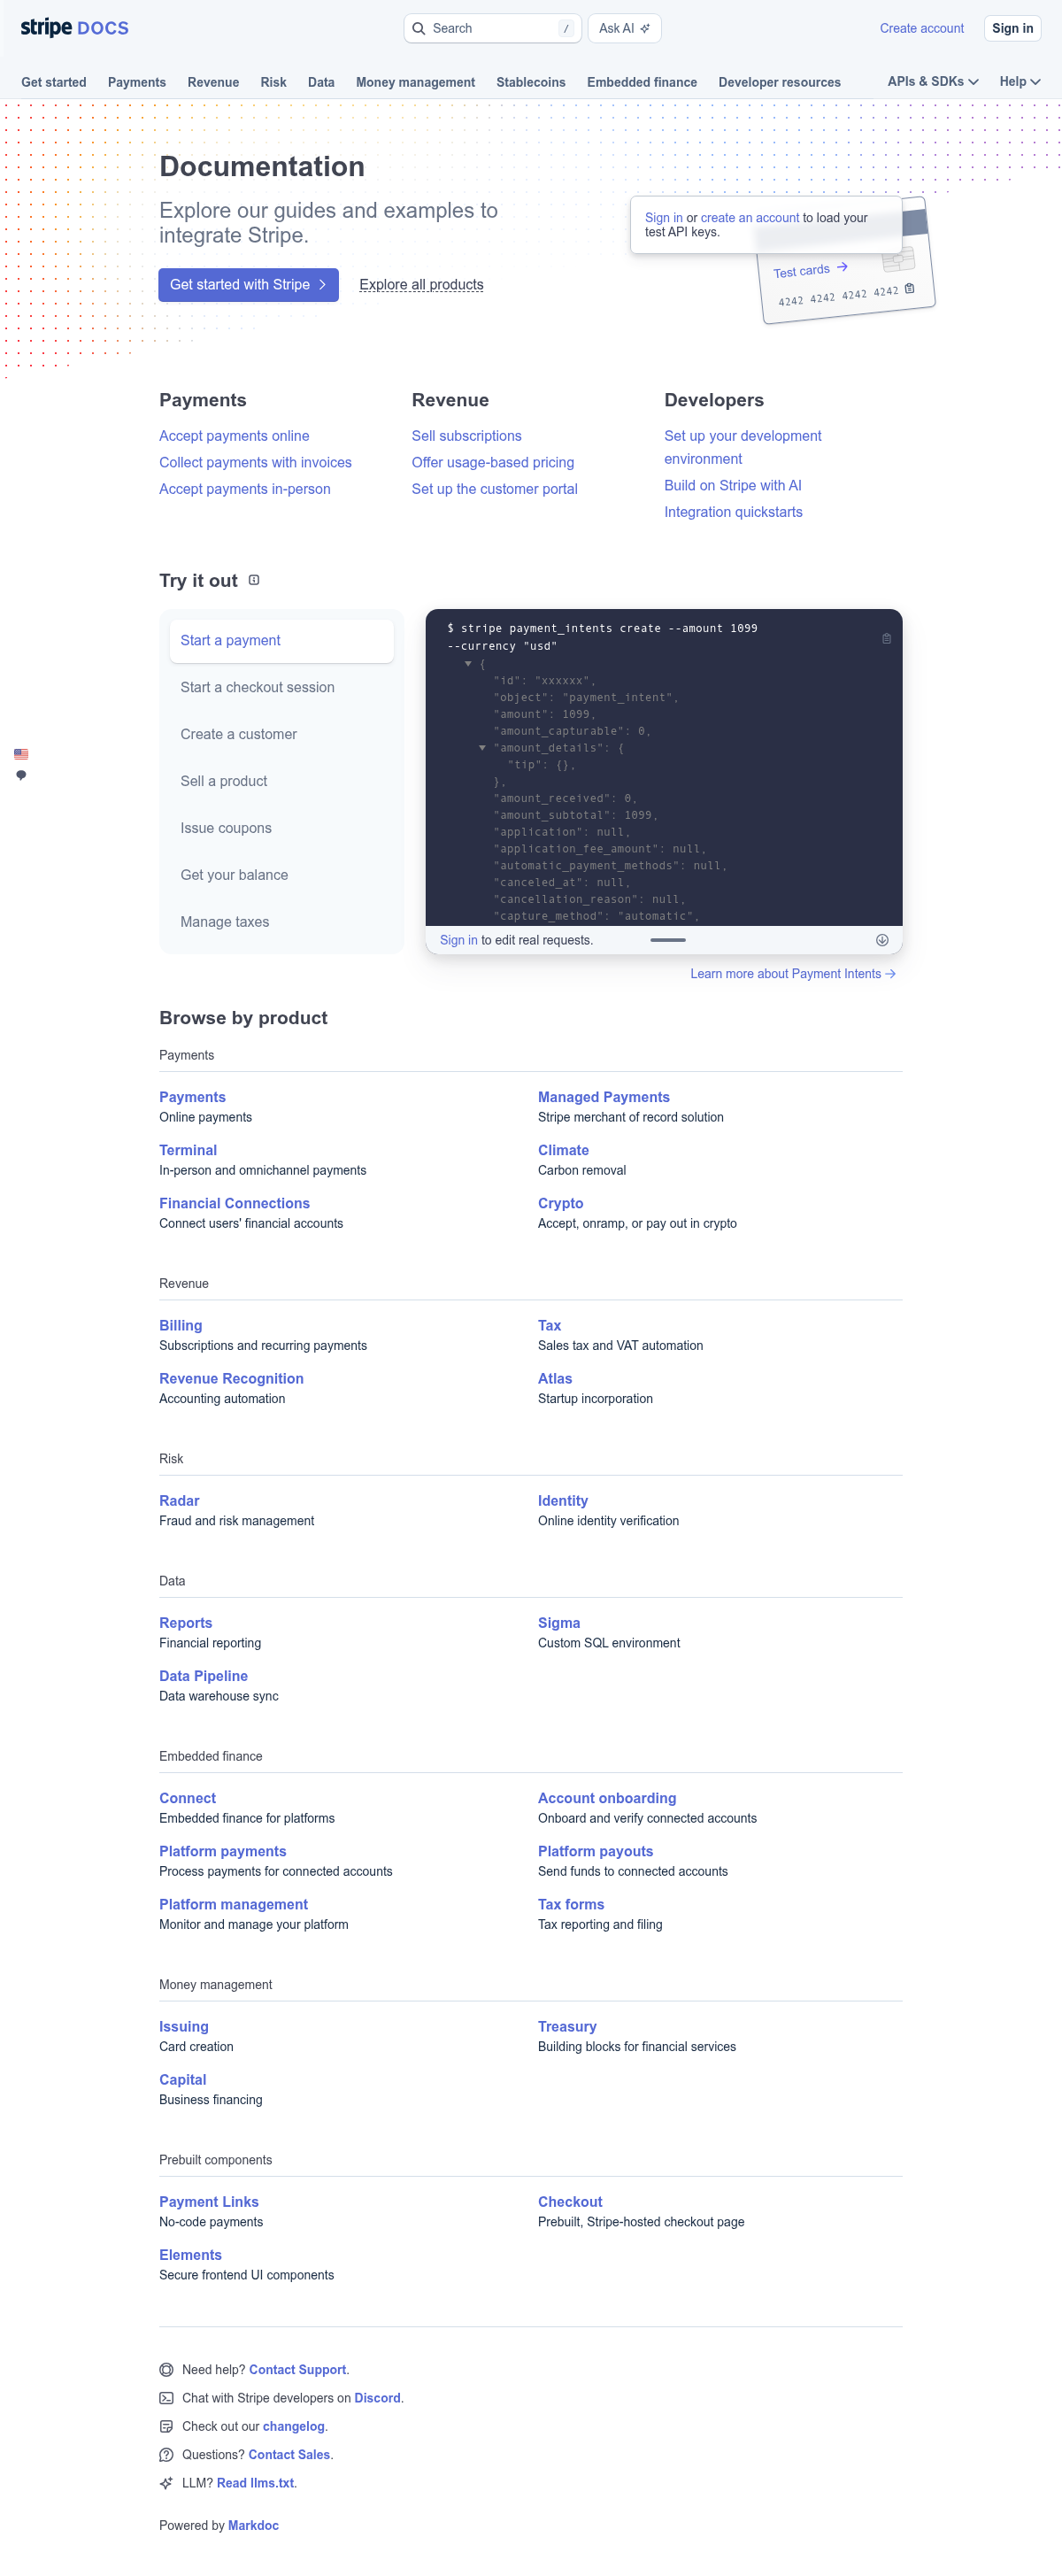
Task: Select the Create a customer example
Action: coord(281,734)
